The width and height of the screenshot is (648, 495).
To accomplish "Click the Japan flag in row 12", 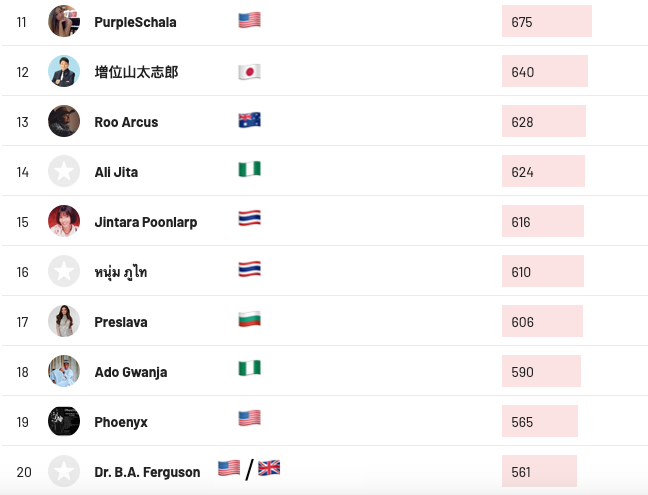I will point(249,71).
